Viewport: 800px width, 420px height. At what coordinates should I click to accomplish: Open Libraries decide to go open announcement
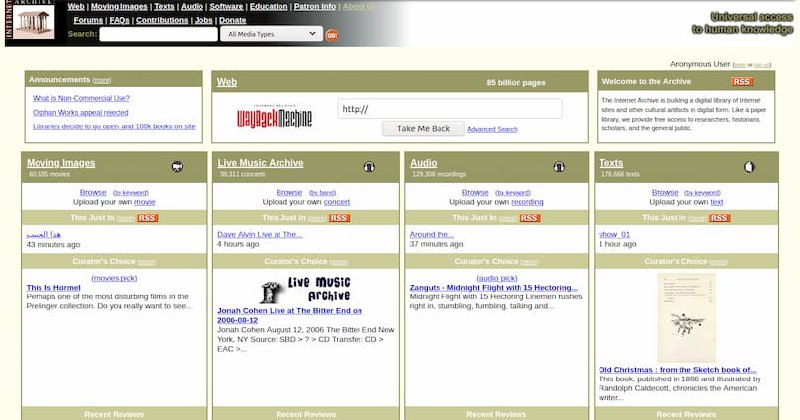click(114, 127)
